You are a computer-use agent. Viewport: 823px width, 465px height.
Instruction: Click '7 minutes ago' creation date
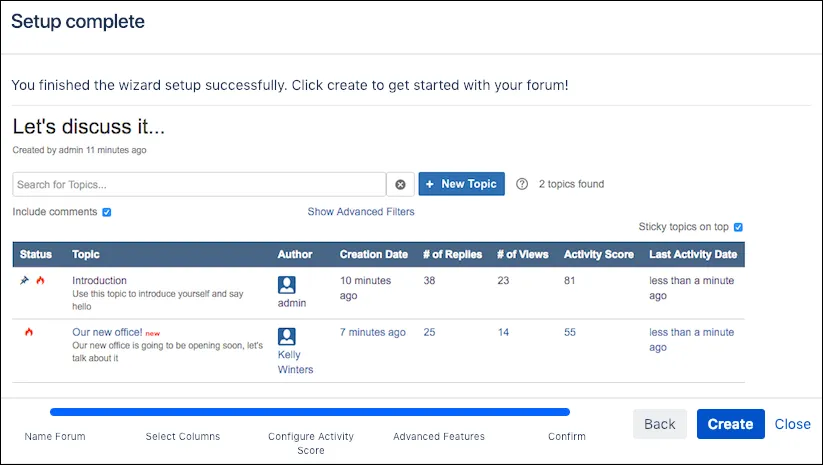tap(373, 332)
